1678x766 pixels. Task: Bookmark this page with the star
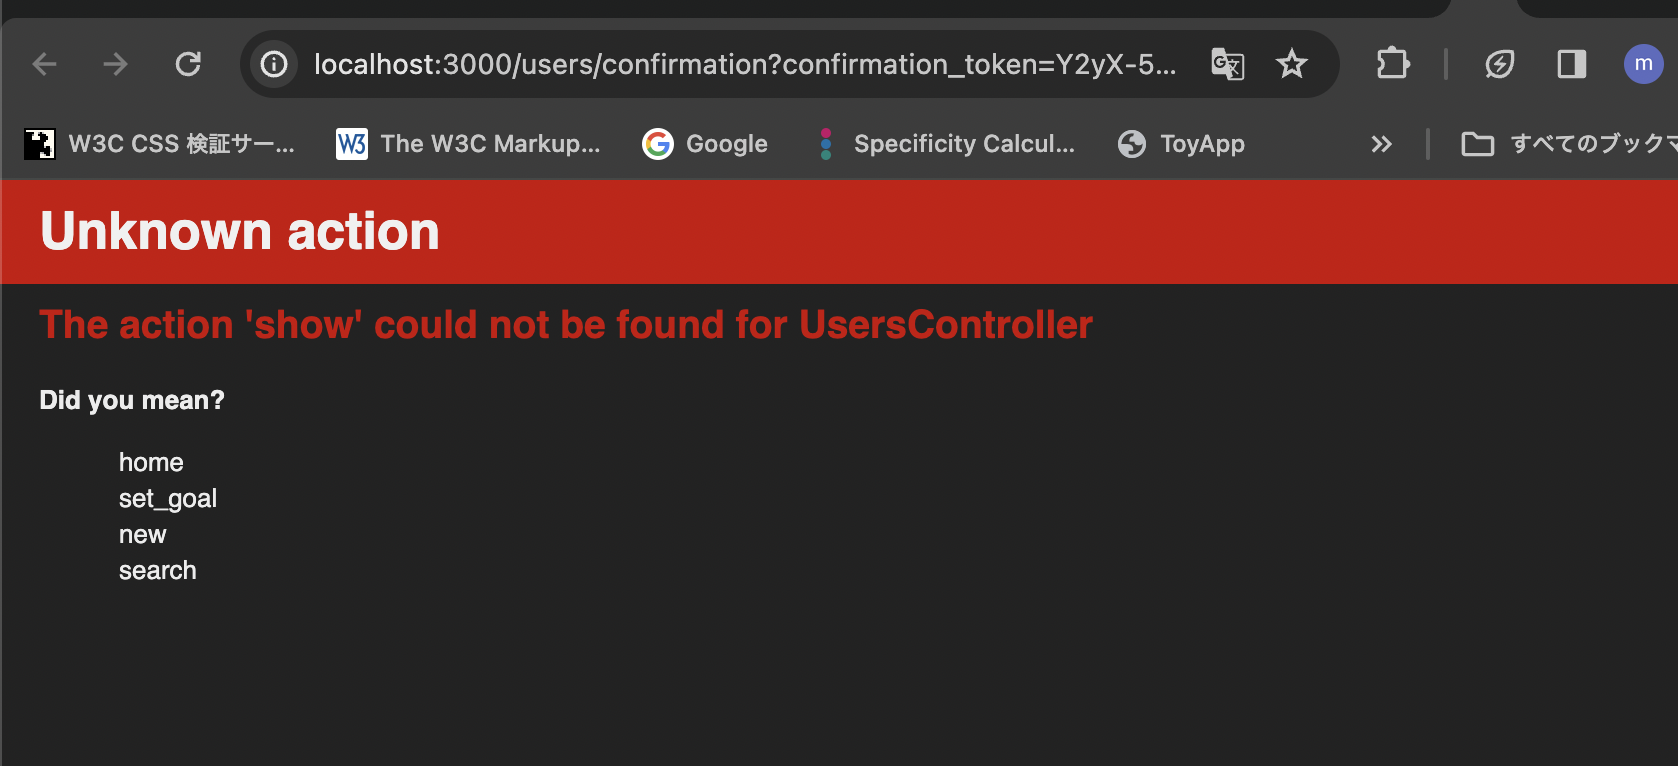[x=1292, y=65]
